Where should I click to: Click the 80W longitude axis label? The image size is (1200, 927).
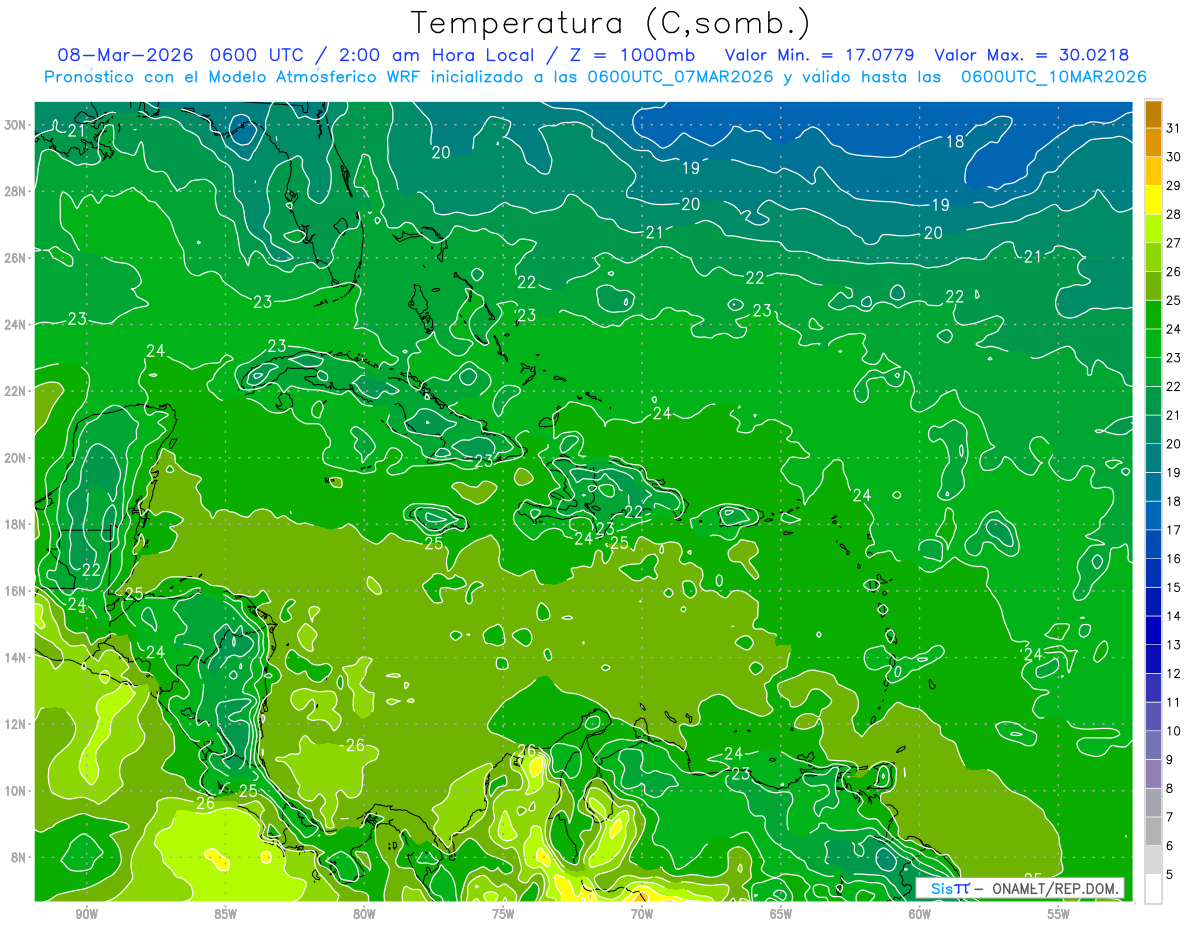point(364,914)
